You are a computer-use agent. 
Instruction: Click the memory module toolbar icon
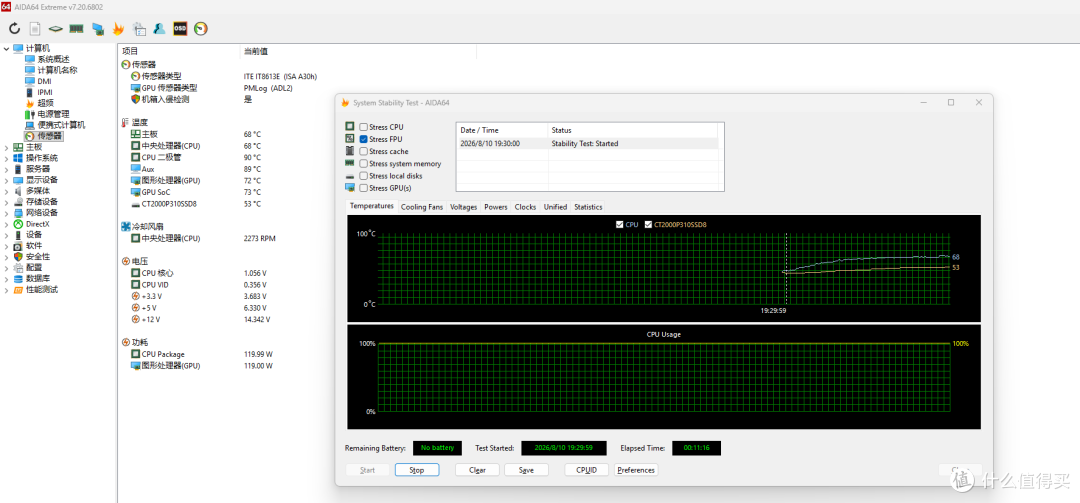click(76, 29)
